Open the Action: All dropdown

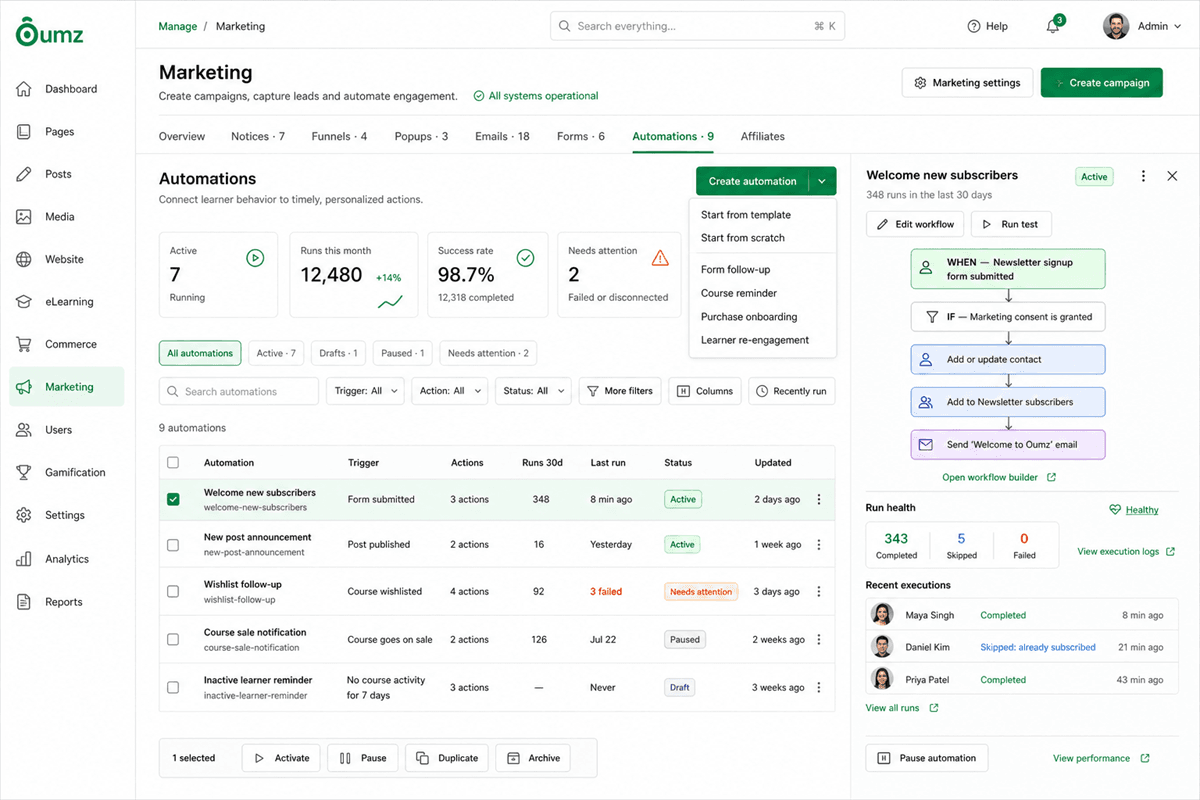[449, 391]
